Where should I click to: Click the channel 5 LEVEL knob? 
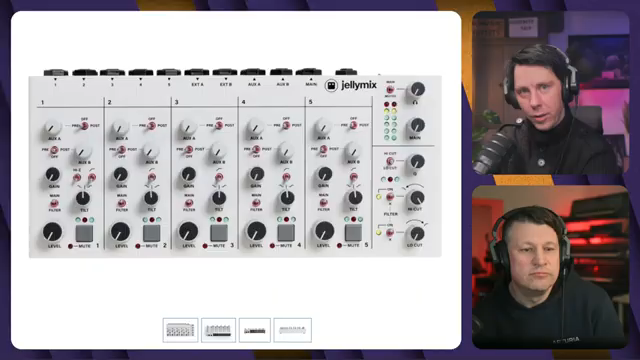coord(324,231)
